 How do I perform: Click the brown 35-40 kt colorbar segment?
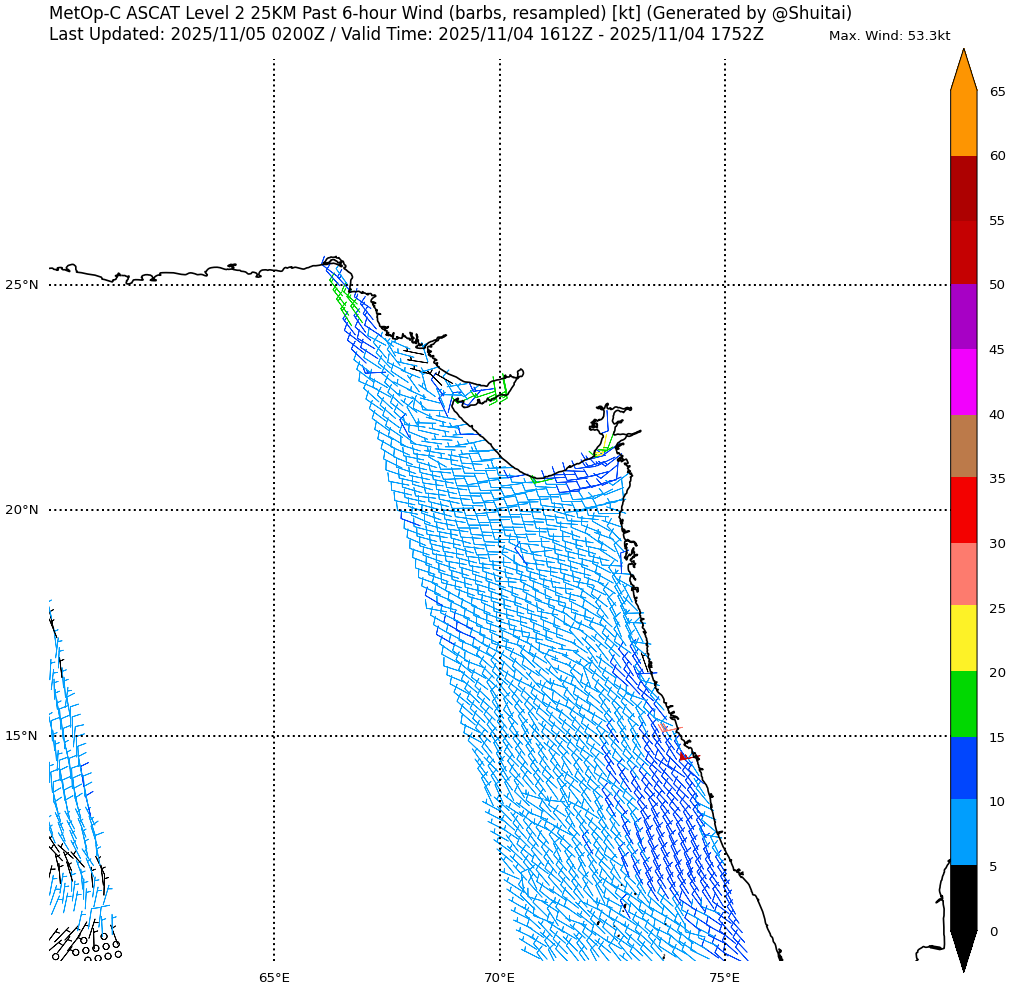[963, 446]
